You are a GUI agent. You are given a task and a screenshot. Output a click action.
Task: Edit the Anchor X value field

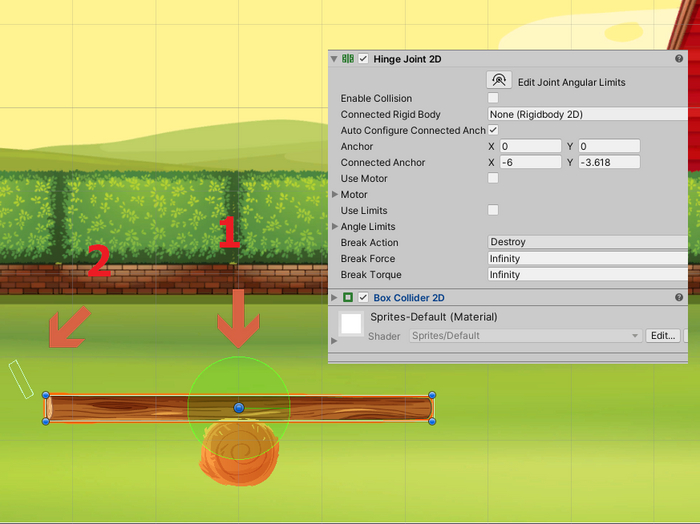pyautogui.click(x=530, y=146)
